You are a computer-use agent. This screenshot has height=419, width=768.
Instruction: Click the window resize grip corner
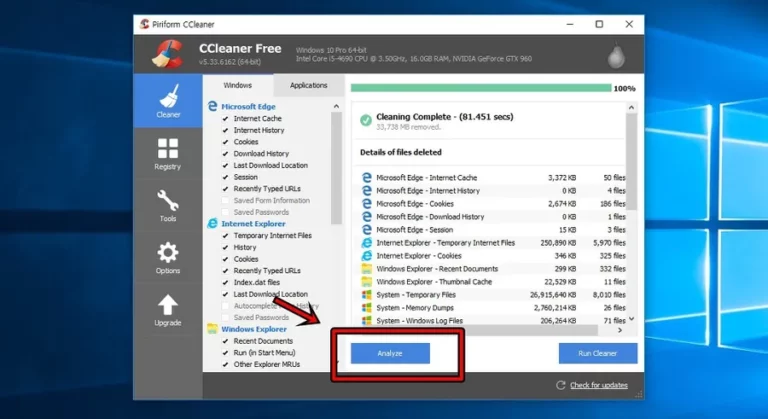click(x=639, y=394)
